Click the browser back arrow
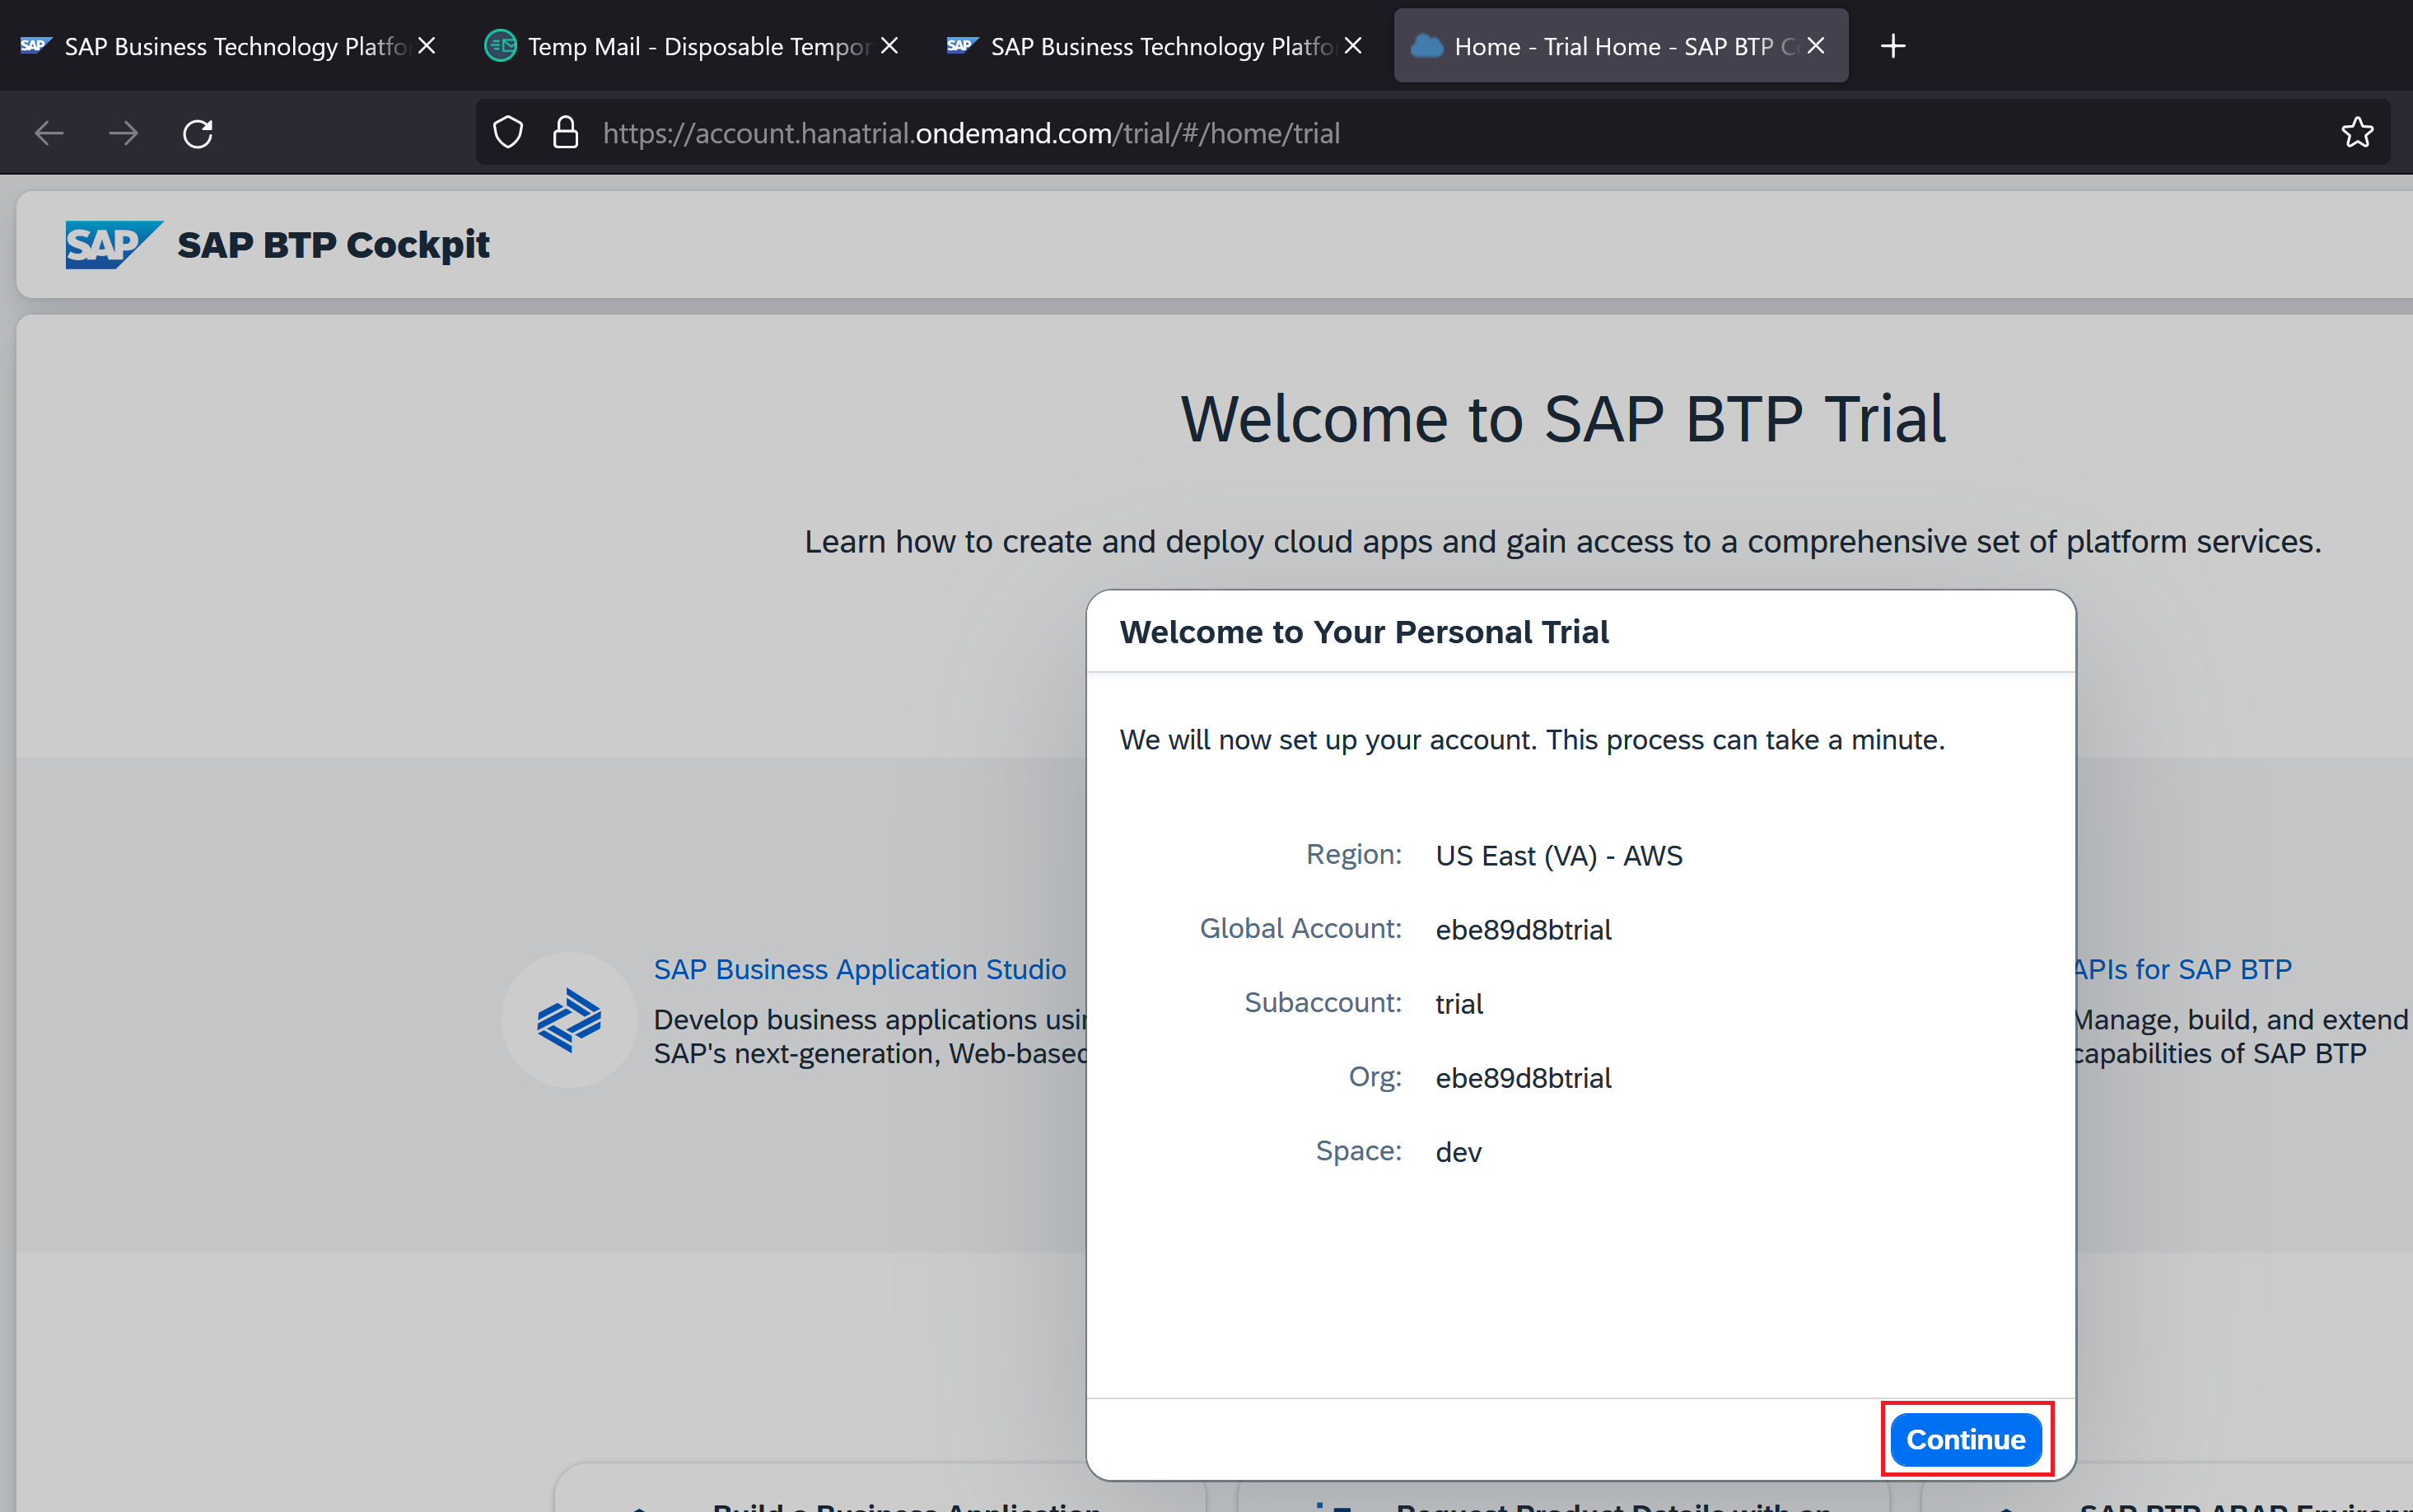The image size is (2413, 1512). (49, 133)
